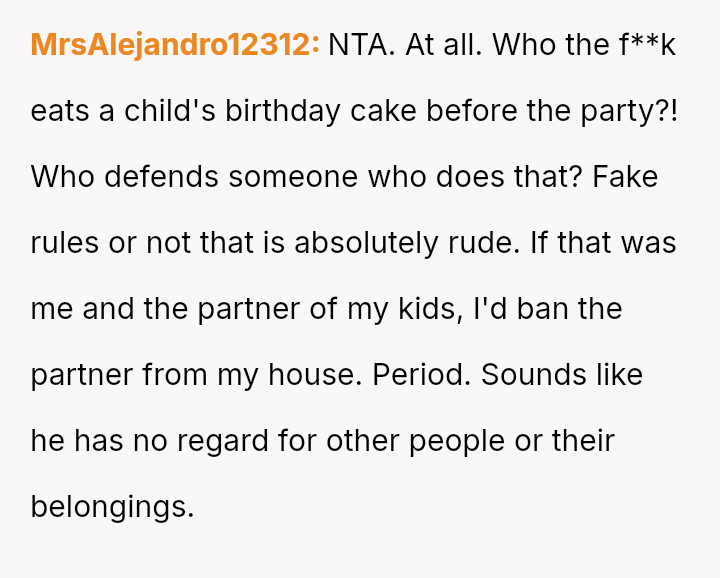This screenshot has width=720, height=578.
Task: Click the word "house." in the comment
Action: [x=318, y=375]
